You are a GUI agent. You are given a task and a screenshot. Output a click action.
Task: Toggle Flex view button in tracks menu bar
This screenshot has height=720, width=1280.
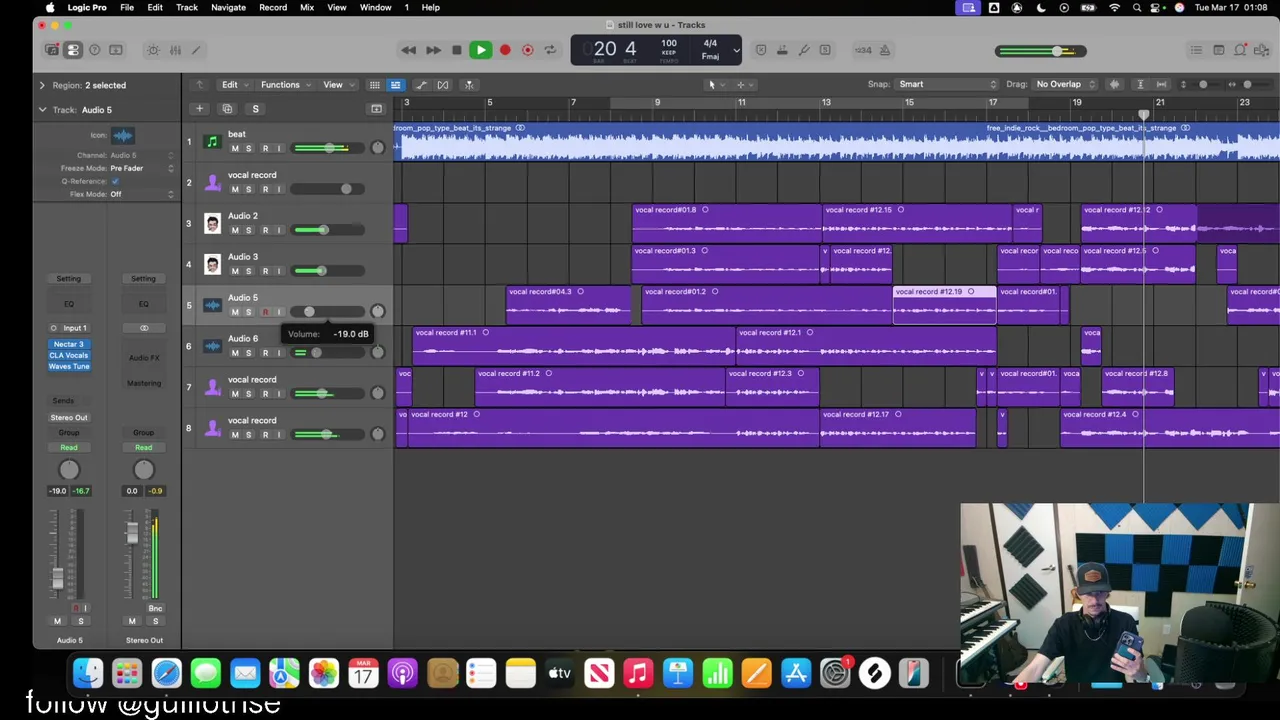click(443, 85)
